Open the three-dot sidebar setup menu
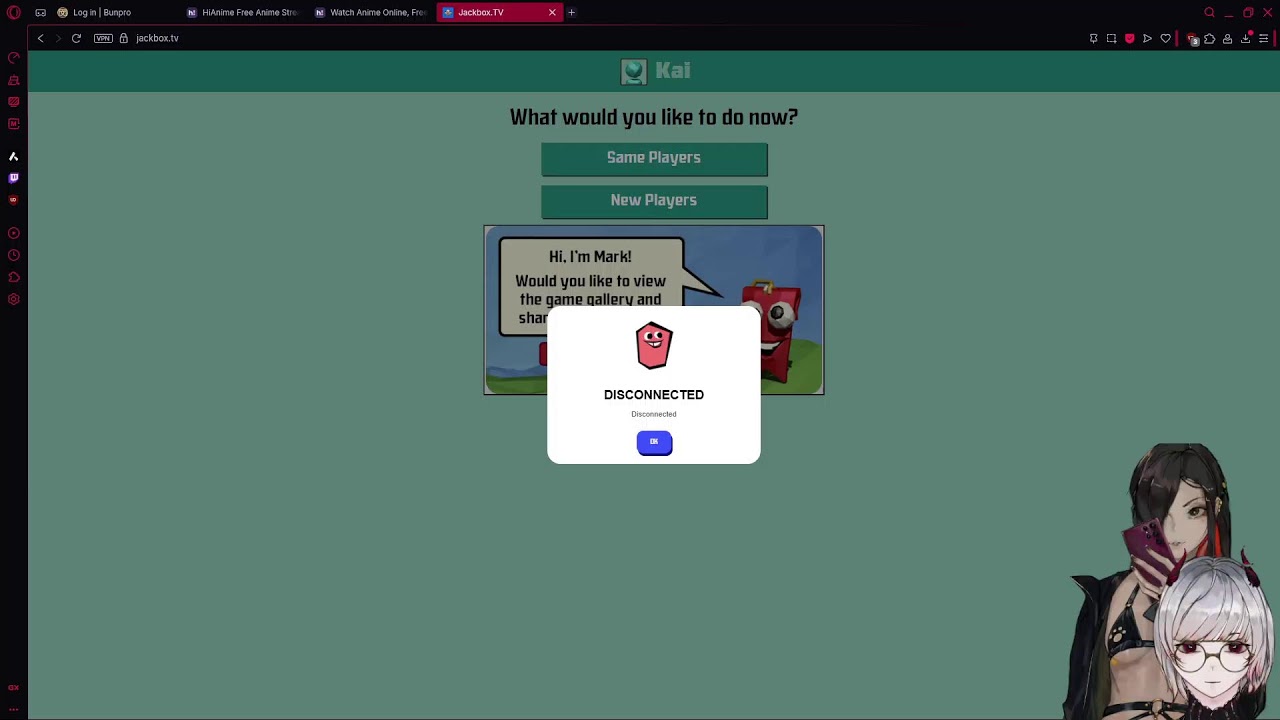 14,709
